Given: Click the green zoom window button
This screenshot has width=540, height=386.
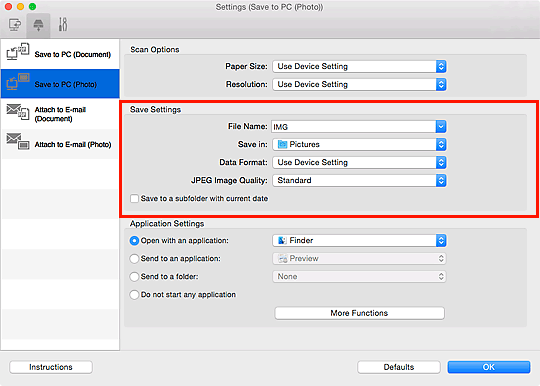Looking at the screenshot, I should (x=32, y=7).
